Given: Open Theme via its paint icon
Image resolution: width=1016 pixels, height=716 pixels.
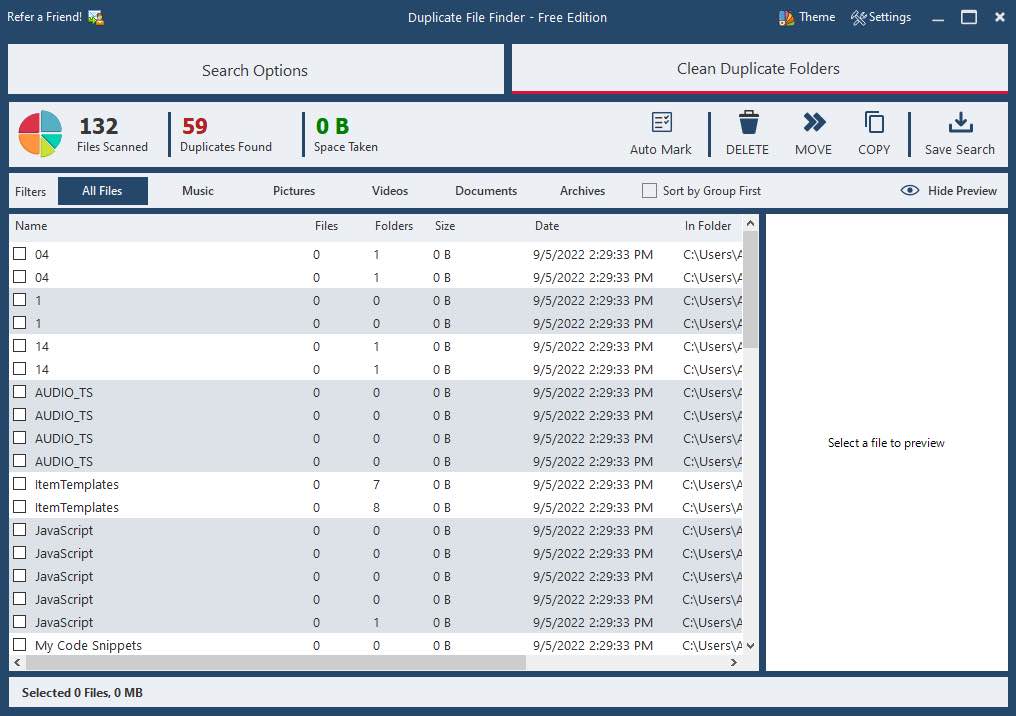Looking at the screenshot, I should 786,17.
